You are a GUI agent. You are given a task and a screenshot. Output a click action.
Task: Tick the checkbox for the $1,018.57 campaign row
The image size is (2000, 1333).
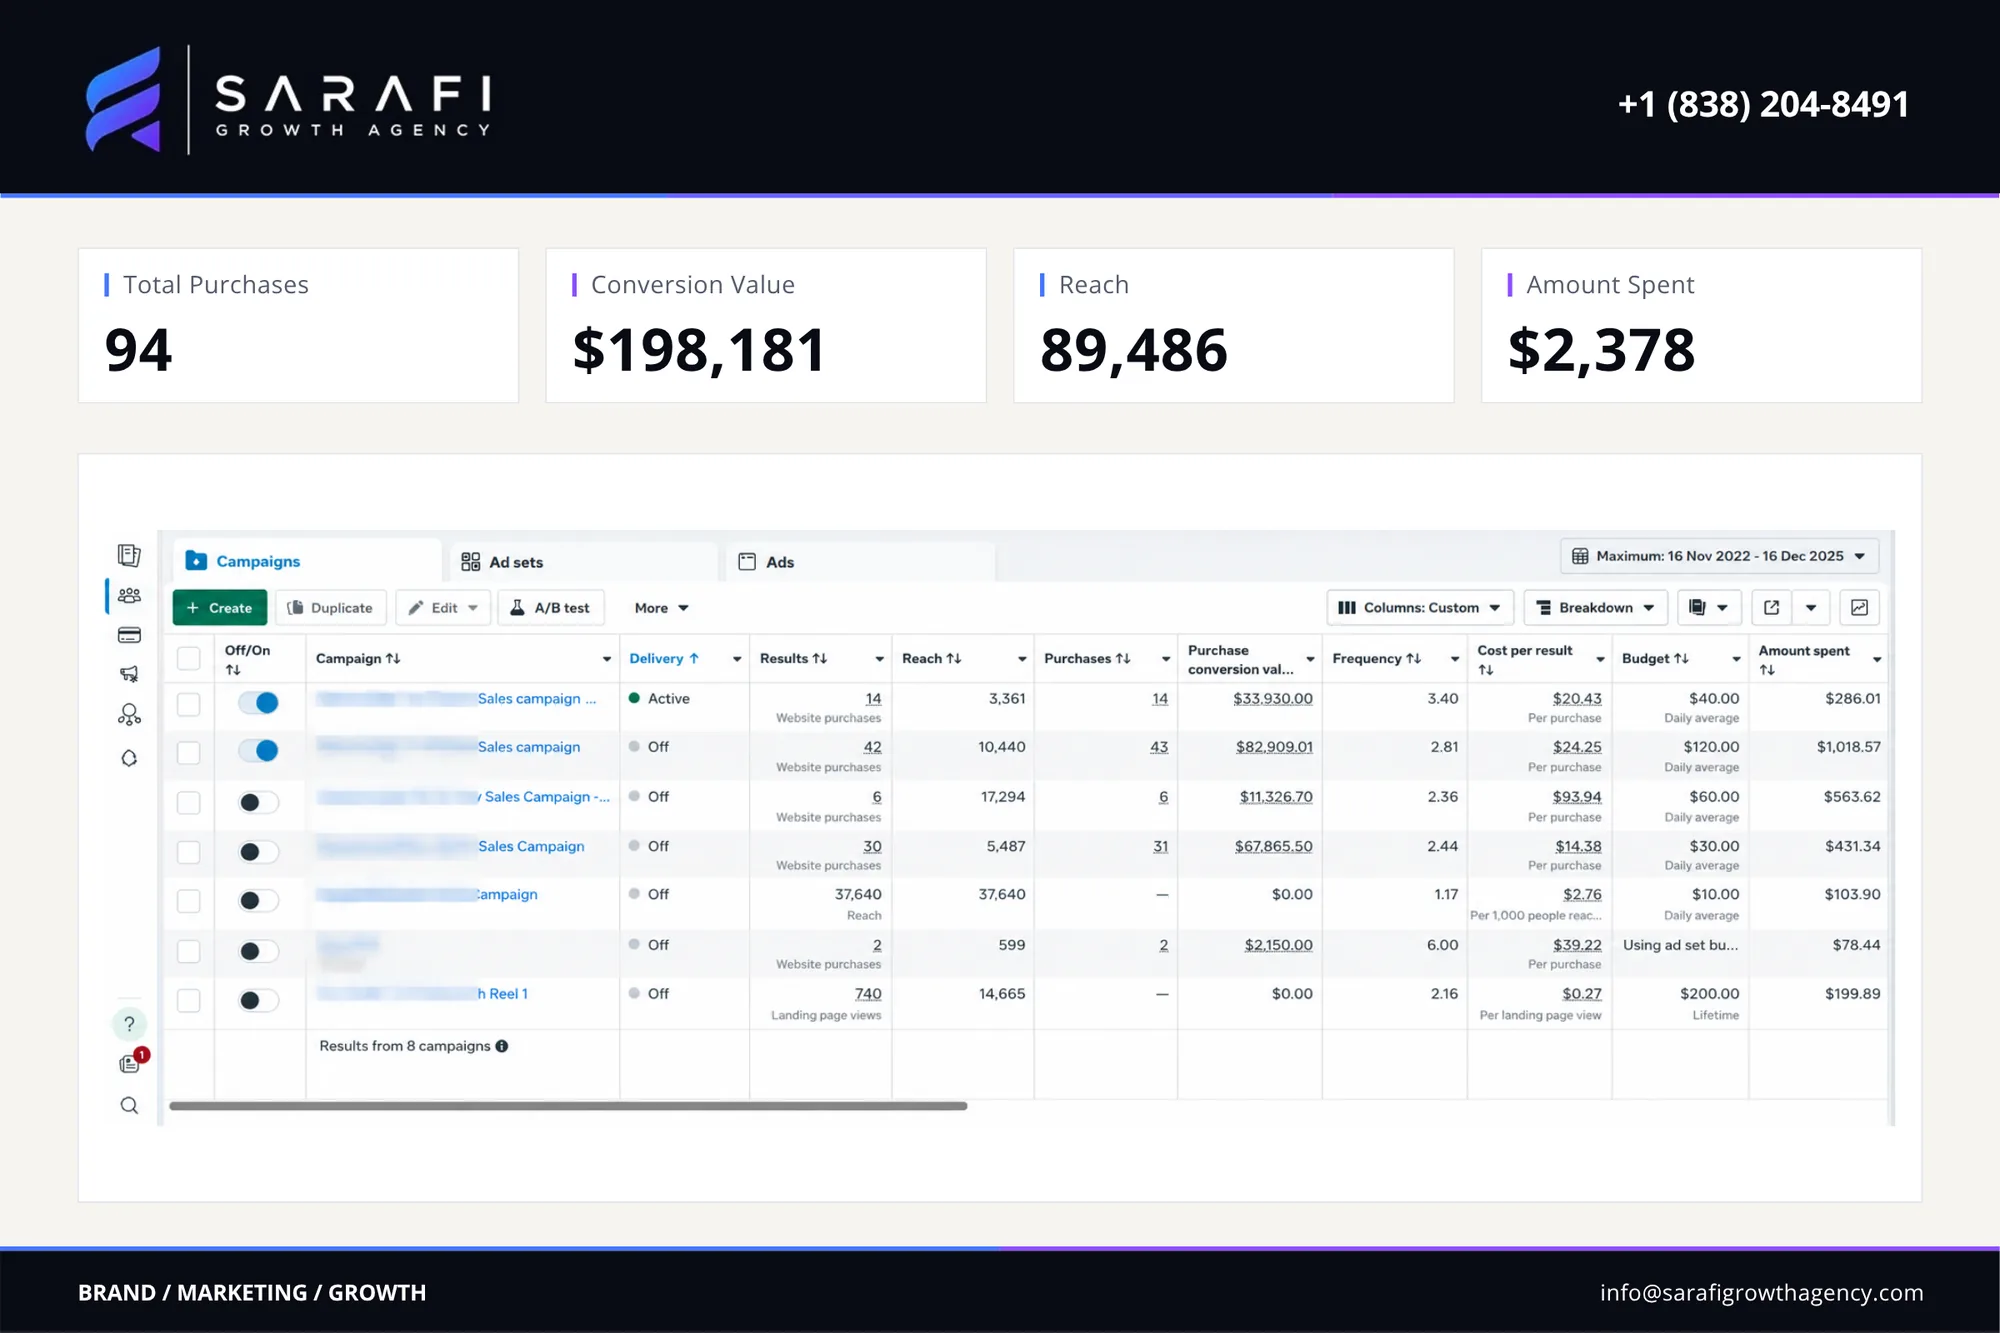tap(188, 753)
